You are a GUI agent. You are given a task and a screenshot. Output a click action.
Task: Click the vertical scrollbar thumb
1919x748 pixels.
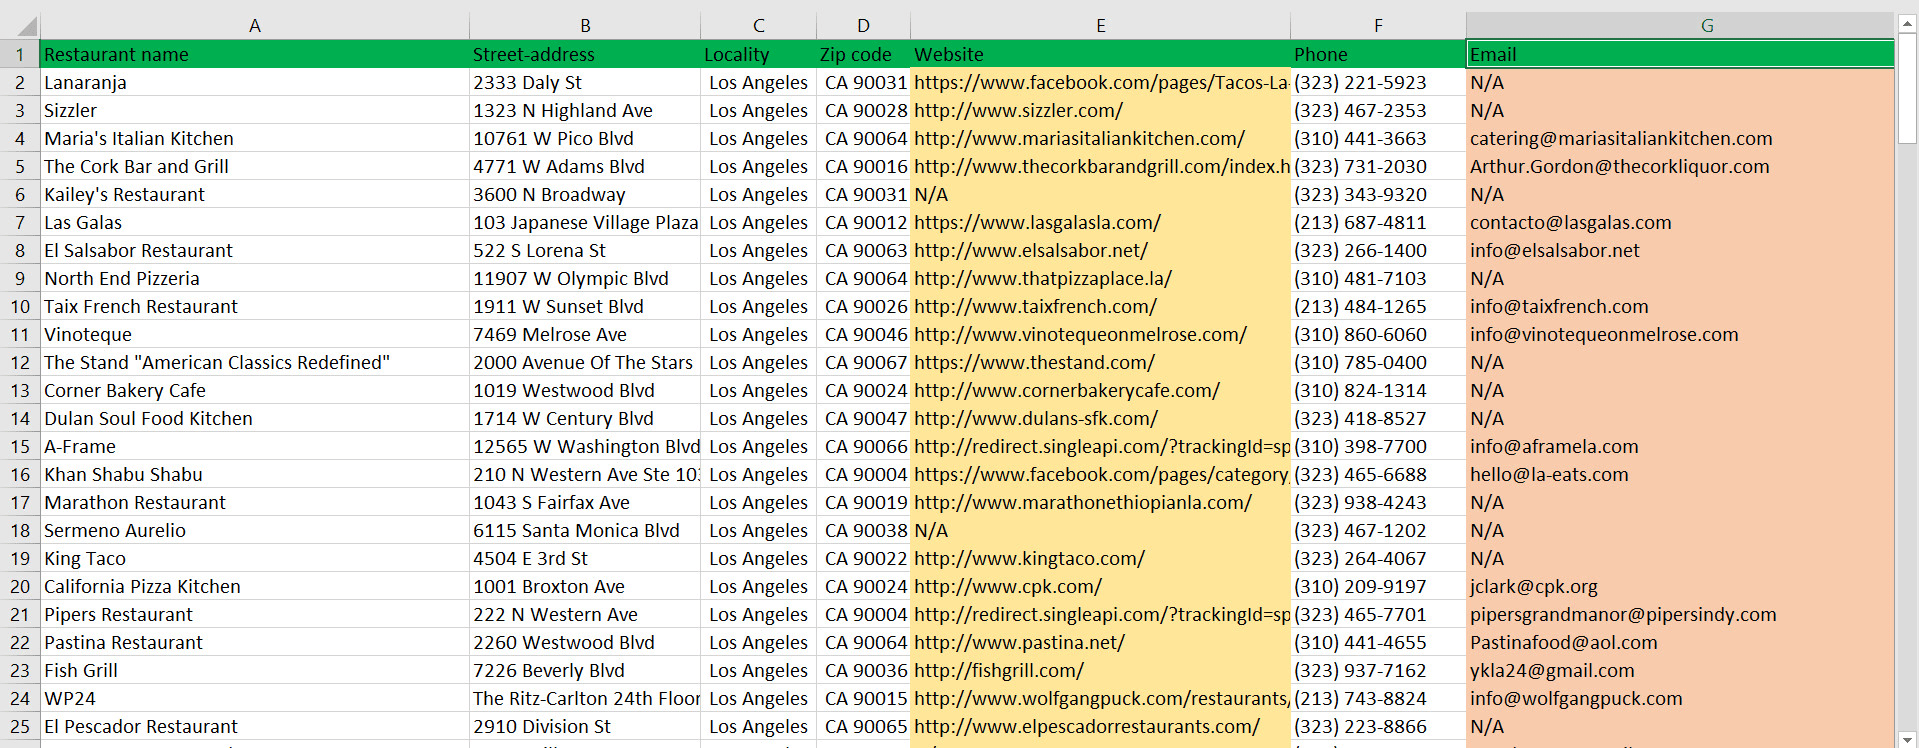1907,90
